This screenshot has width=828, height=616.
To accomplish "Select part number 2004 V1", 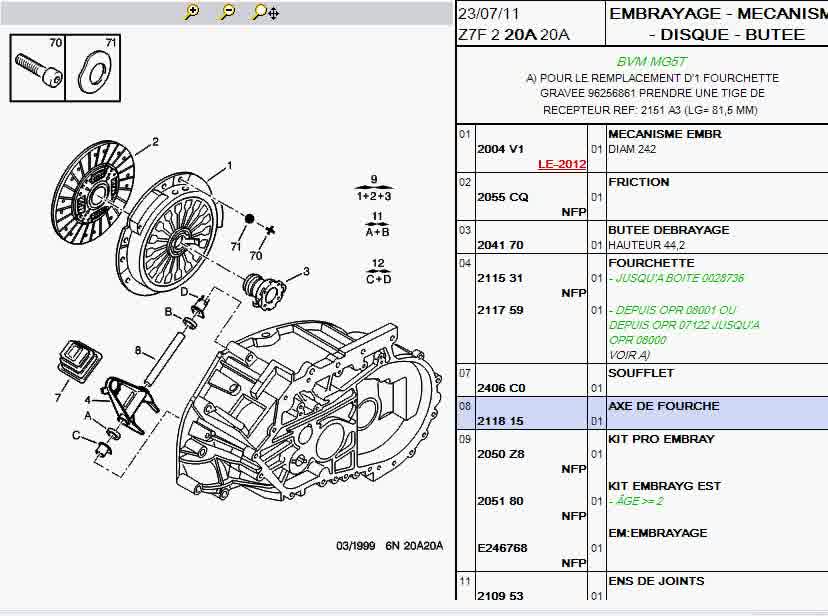I will click(500, 149).
